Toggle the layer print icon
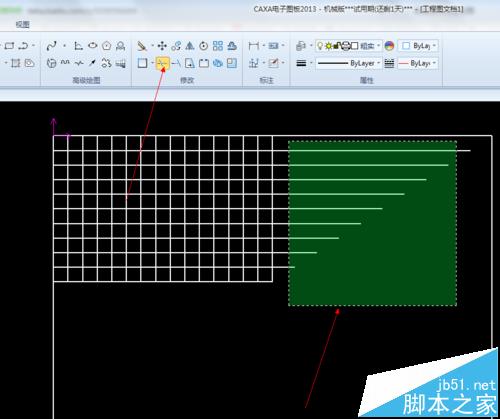 click(346, 46)
